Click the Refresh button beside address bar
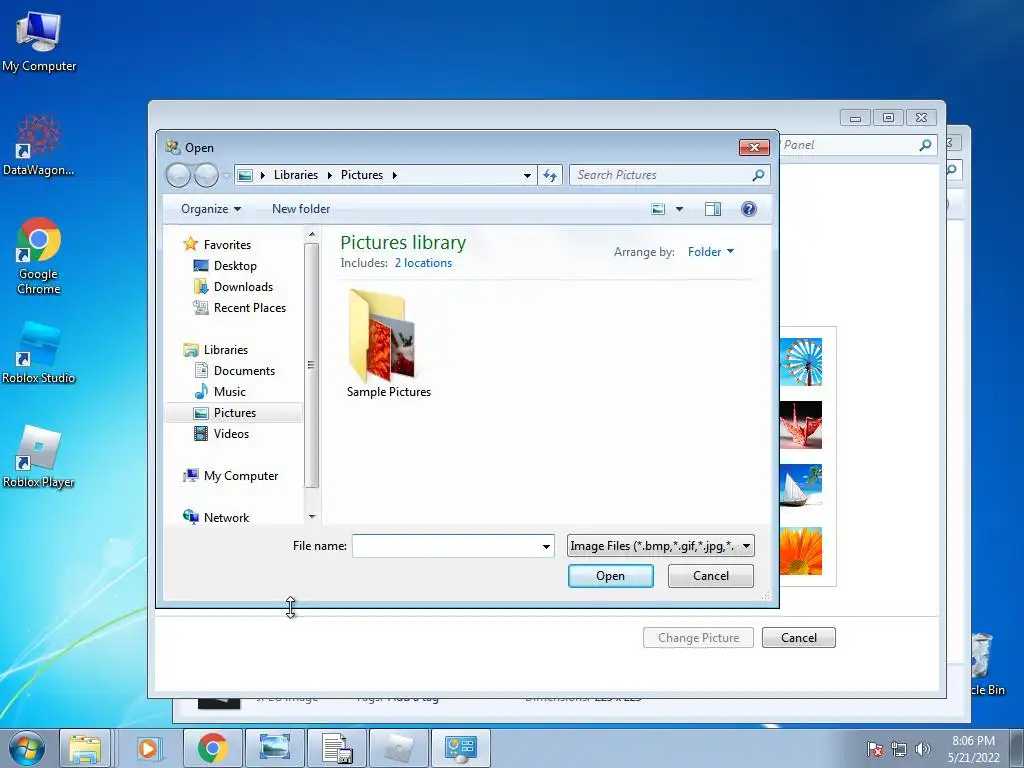Image resolution: width=1024 pixels, height=768 pixels. coord(550,175)
